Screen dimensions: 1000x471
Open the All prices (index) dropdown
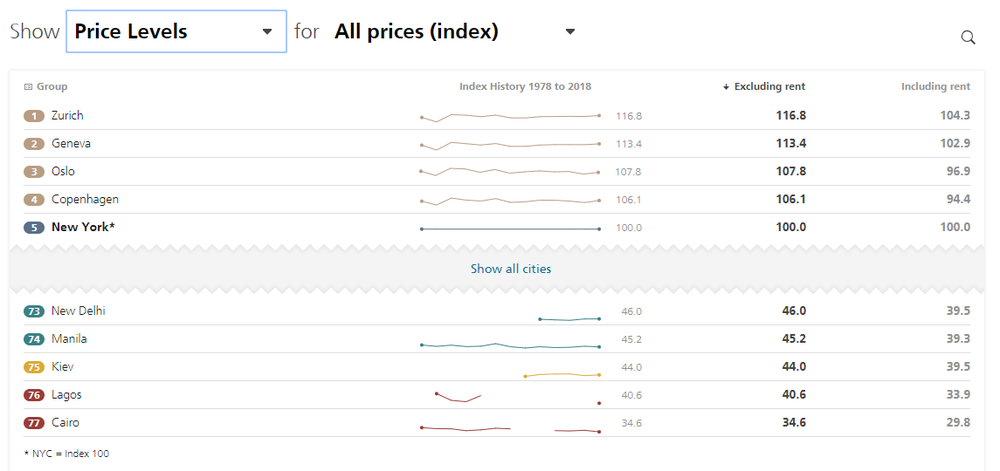pyautogui.click(x=455, y=32)
